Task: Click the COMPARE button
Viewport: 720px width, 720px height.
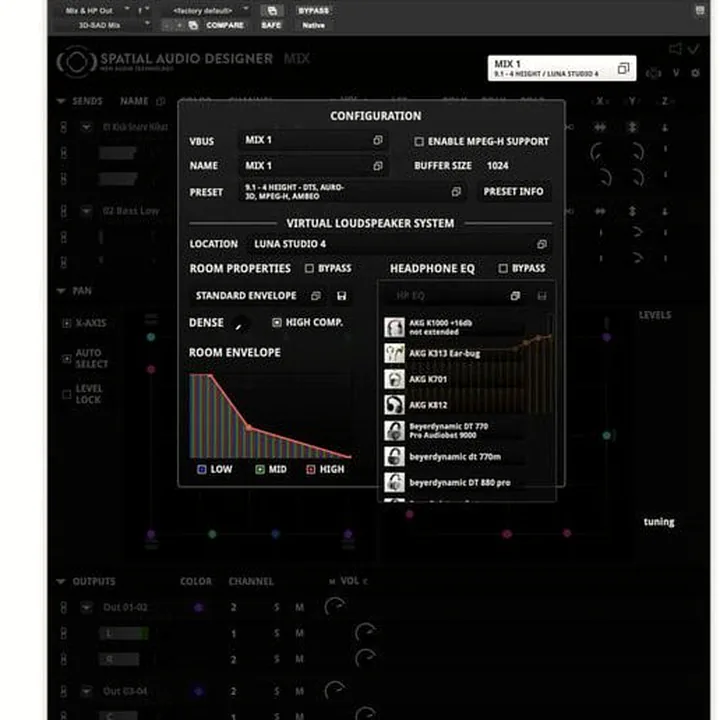Action: point(225,25)
